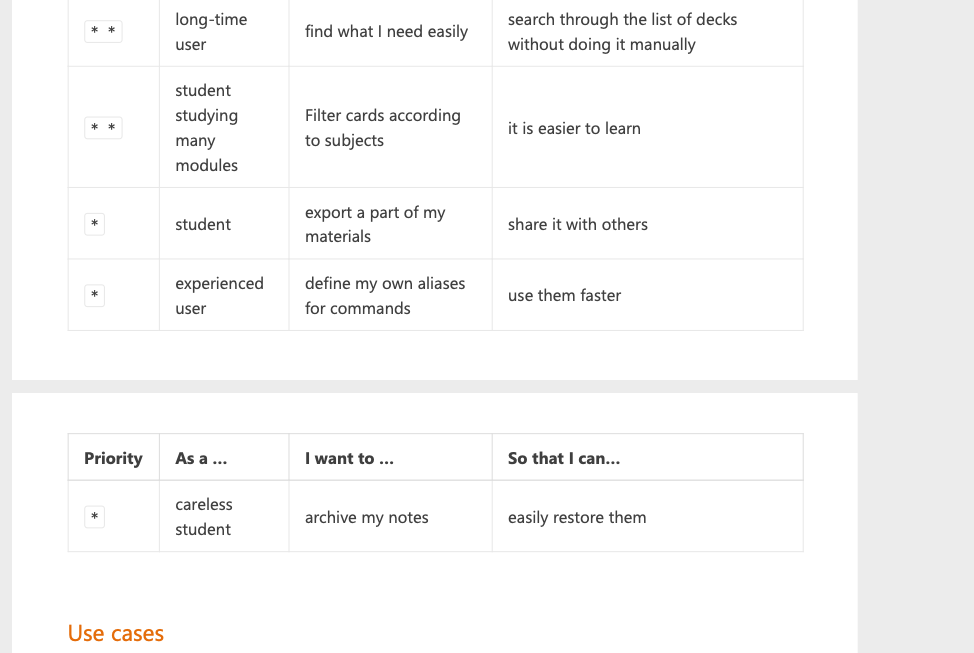The width and height of the screenshot is (974, 653).
Task: Click 'Filter cards according to subjects' text
Action: coord(383,128)
